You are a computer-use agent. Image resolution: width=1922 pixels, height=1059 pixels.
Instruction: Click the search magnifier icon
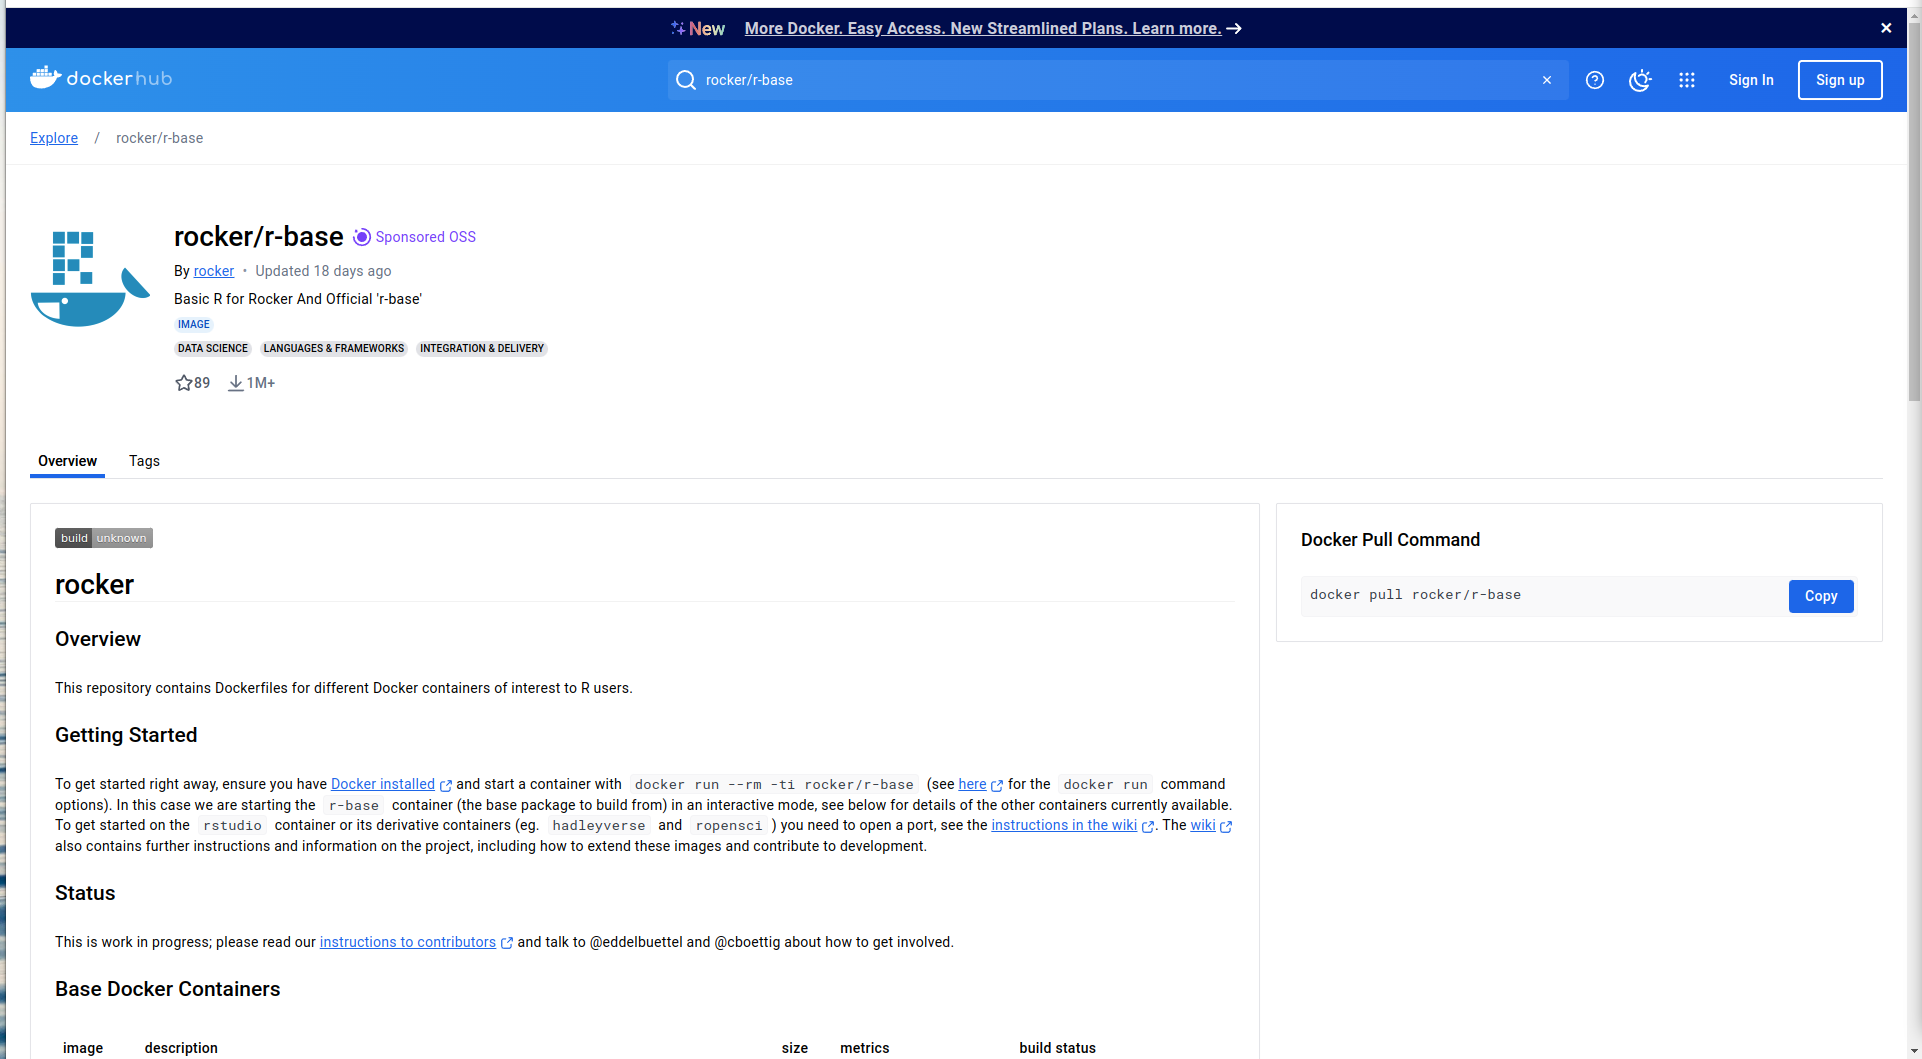click(x=686, y=80)
